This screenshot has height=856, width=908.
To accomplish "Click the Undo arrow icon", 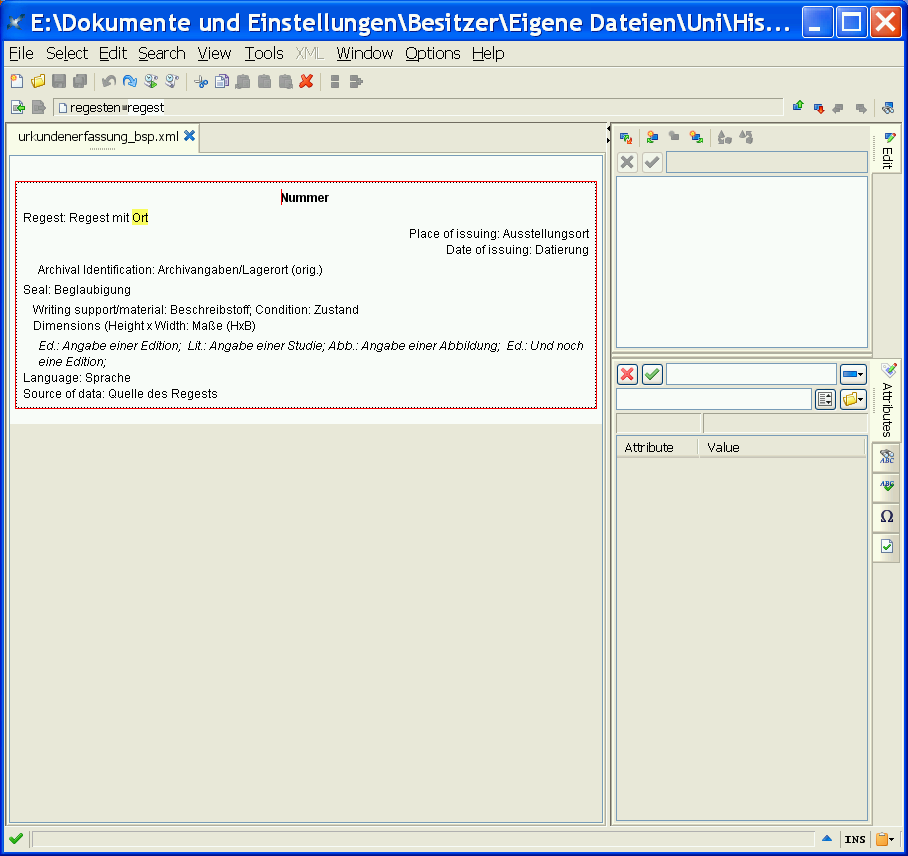I will [x=109, y=82].
